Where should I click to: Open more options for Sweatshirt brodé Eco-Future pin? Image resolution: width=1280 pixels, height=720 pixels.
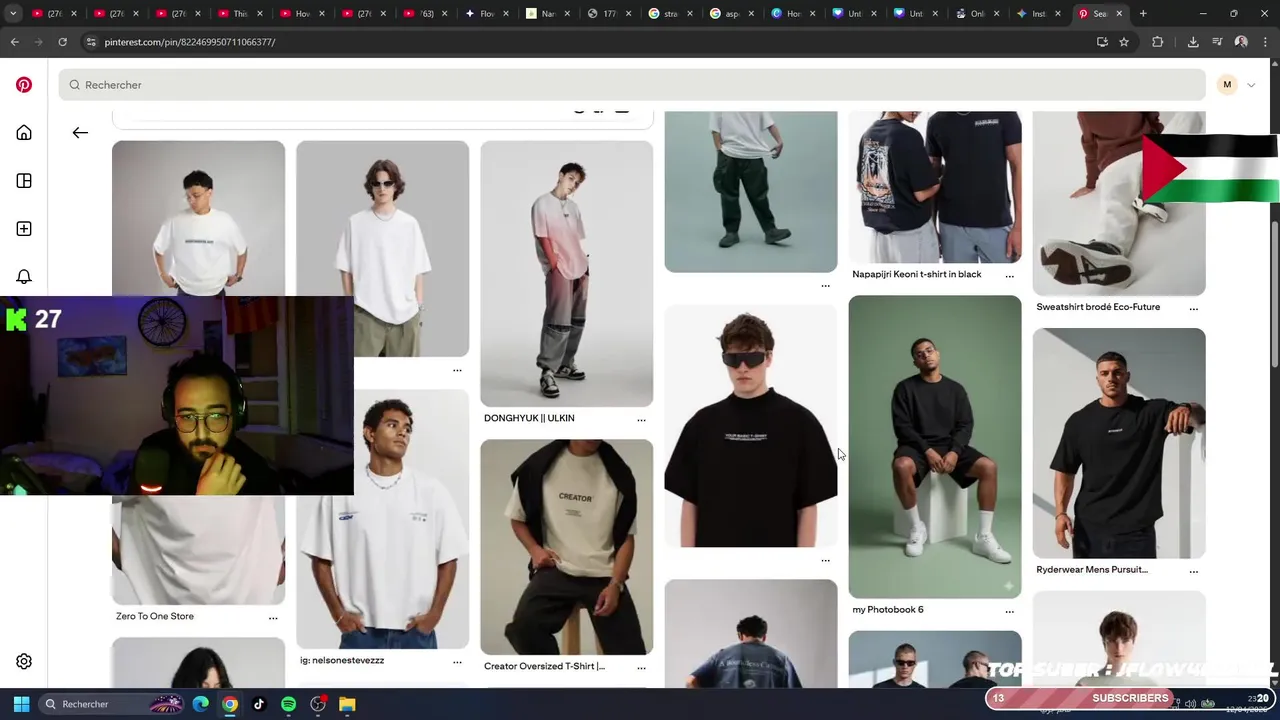pos(1193,308)
